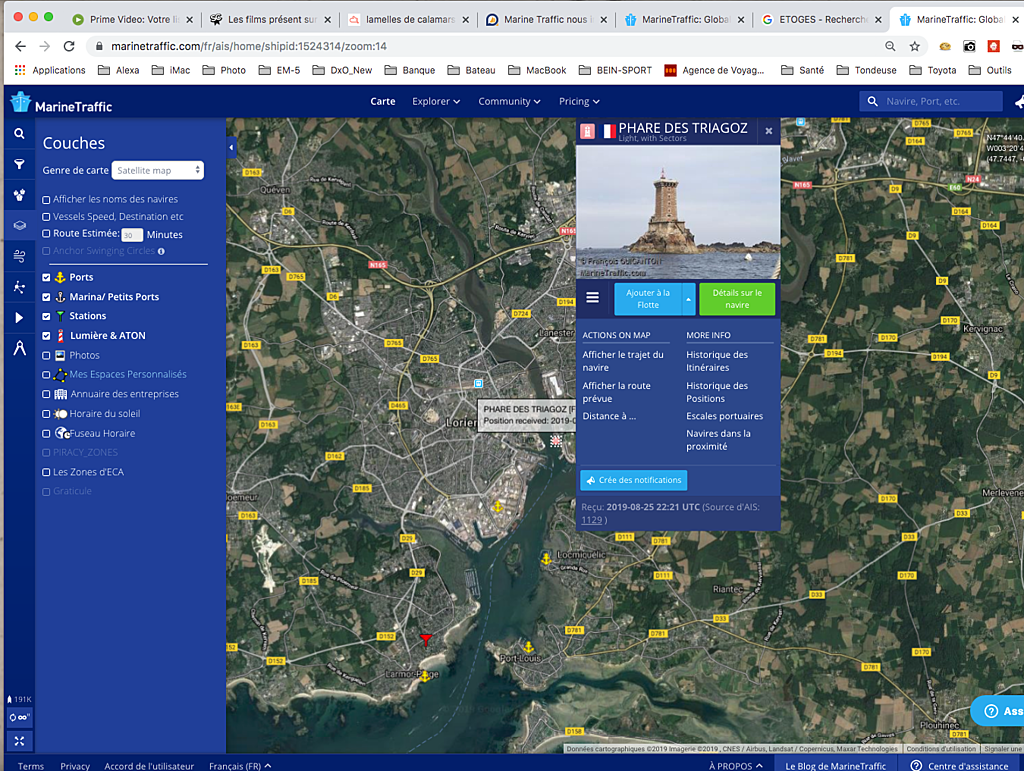Enable Vessels Speed, Destination etc checkbox

click(46, 217)
